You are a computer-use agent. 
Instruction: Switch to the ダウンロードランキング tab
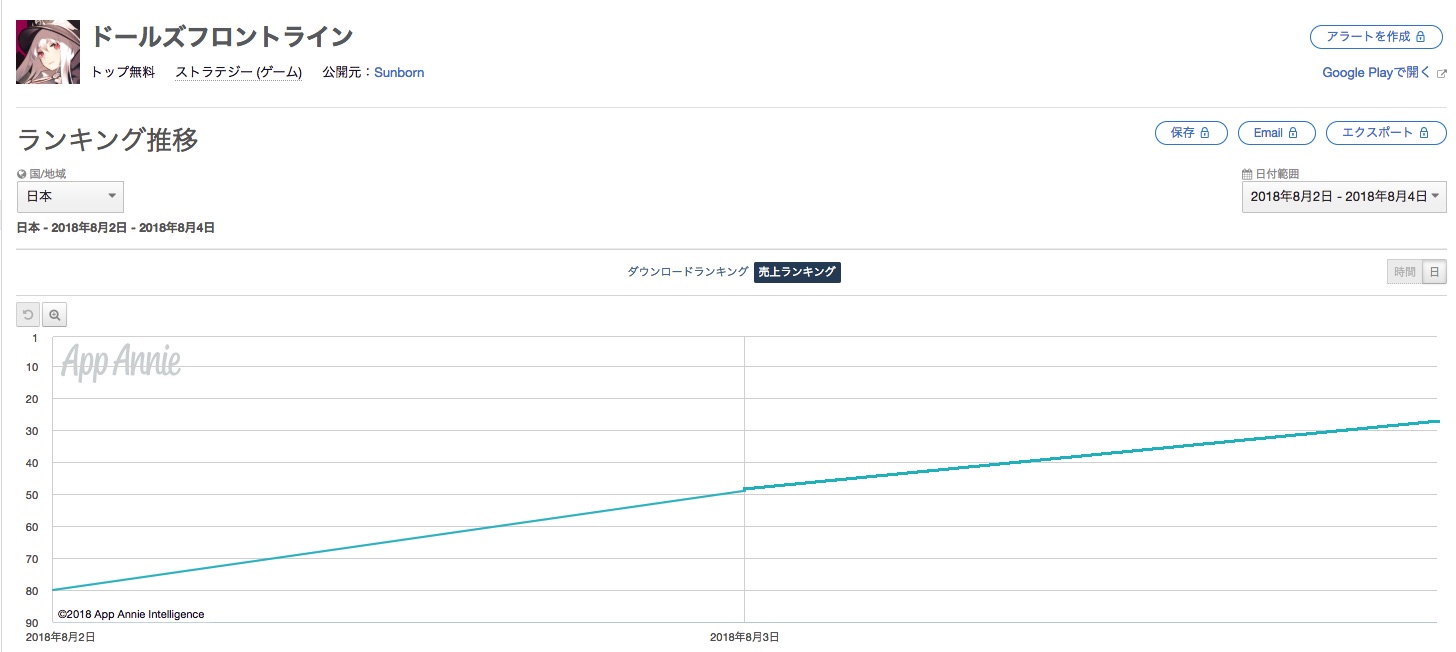click(x=687, y=272)
